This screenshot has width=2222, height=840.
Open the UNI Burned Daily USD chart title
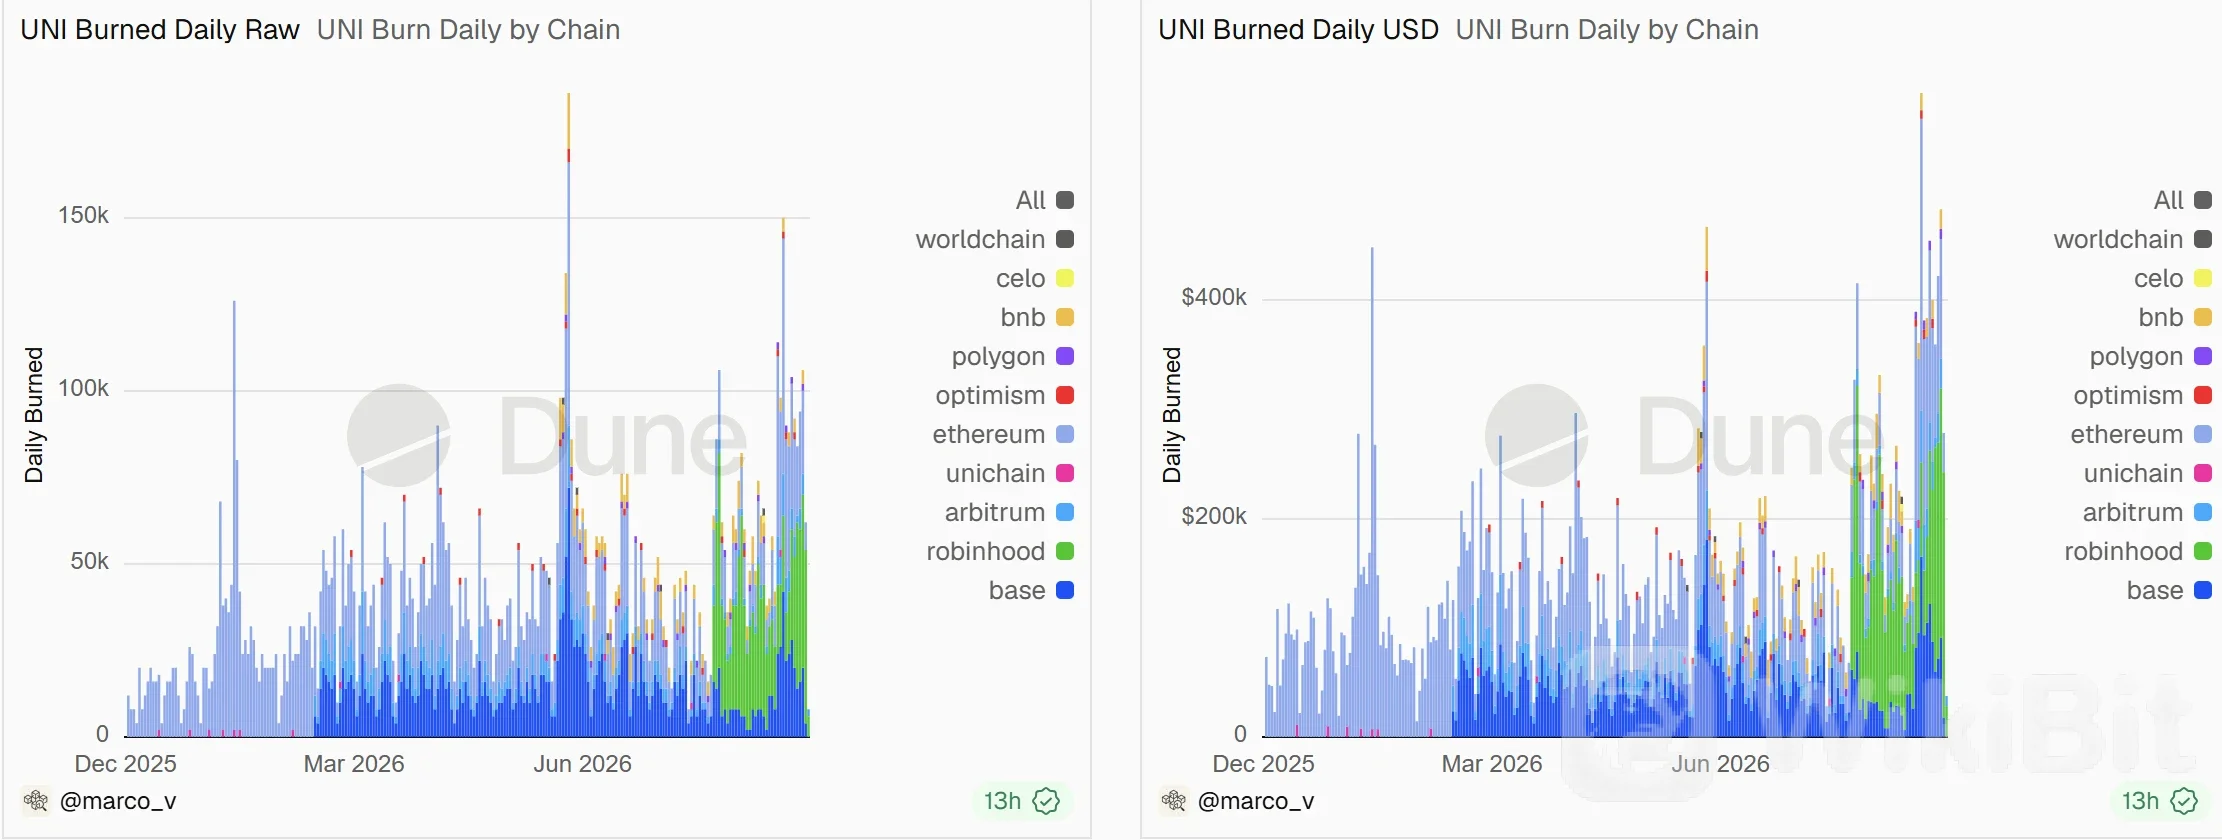pyautogui.click(x=1298, y=30)
